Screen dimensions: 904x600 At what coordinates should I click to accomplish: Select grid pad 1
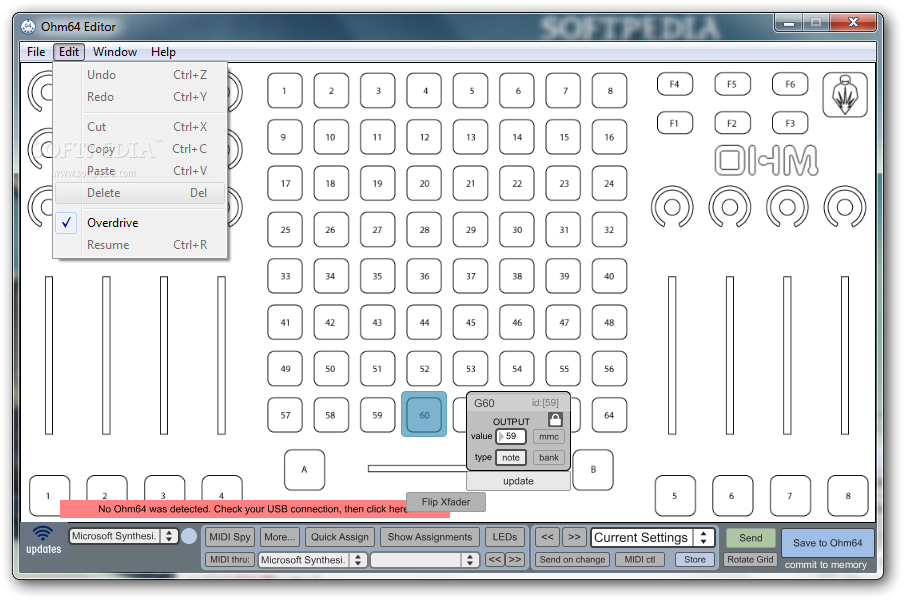click(x=285, y=90)
